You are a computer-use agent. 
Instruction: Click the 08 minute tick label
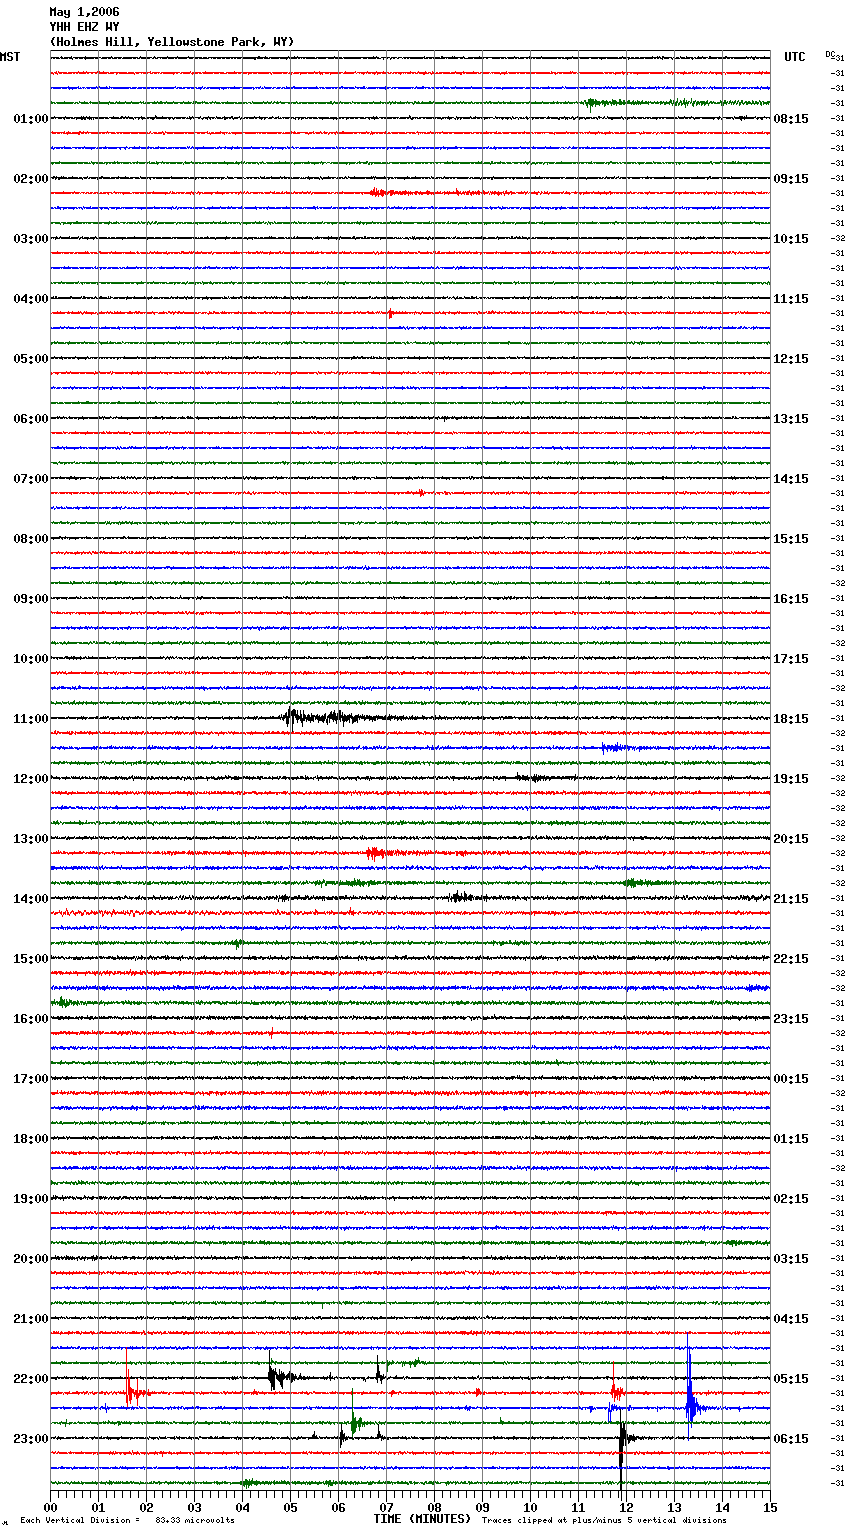434,1507
